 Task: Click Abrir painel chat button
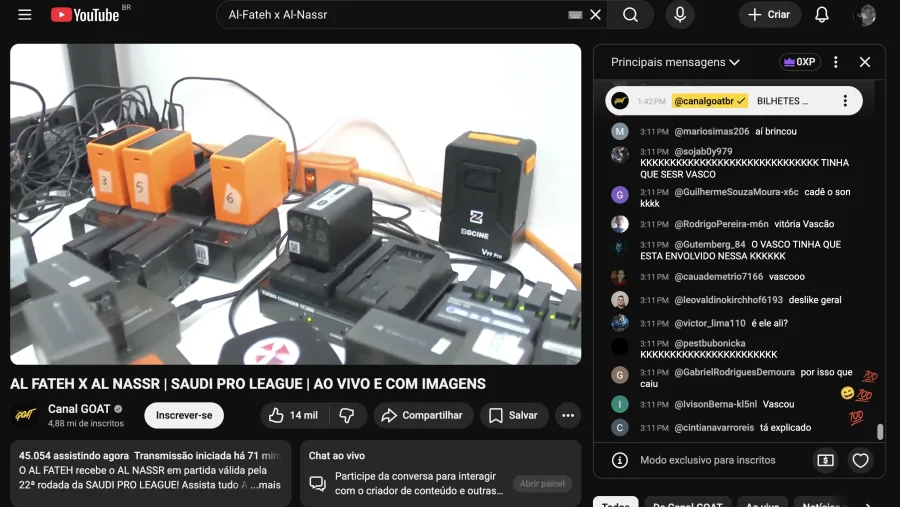click(542, 483)
